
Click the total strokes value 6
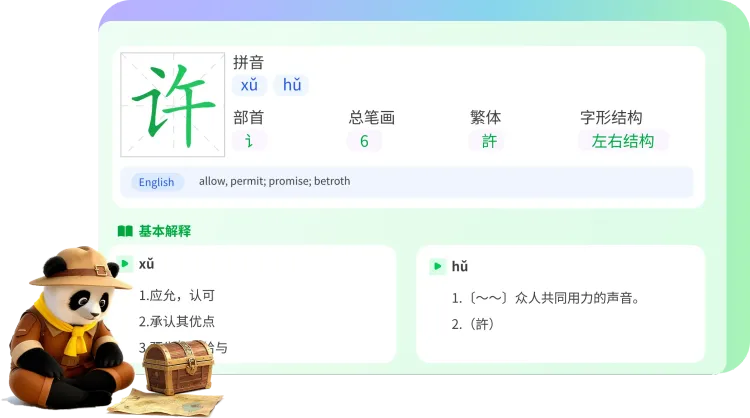[364, 141]
